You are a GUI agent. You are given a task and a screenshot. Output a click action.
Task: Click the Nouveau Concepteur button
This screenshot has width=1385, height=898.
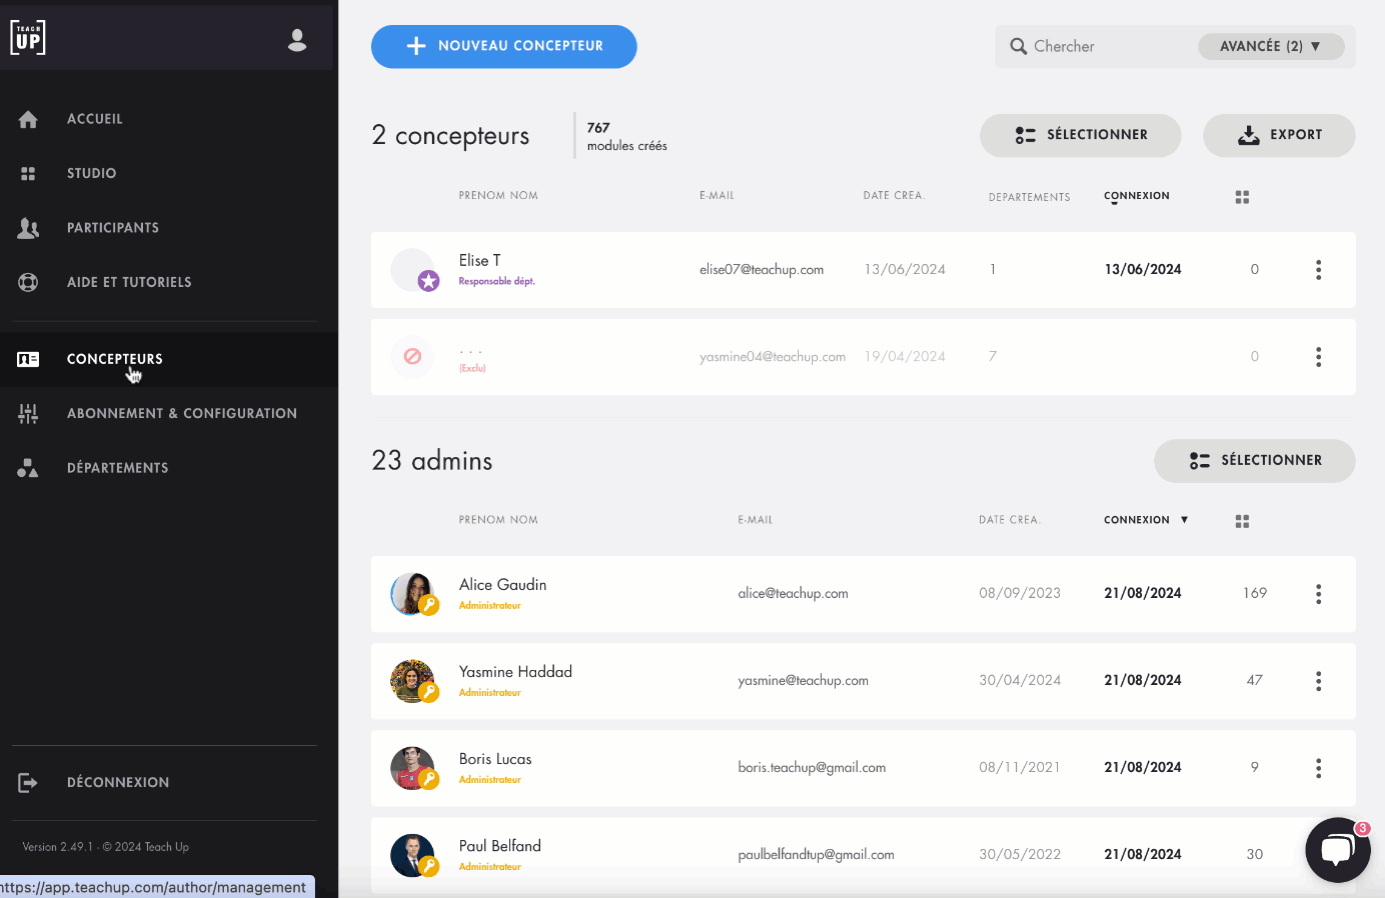tap(504, 46)
